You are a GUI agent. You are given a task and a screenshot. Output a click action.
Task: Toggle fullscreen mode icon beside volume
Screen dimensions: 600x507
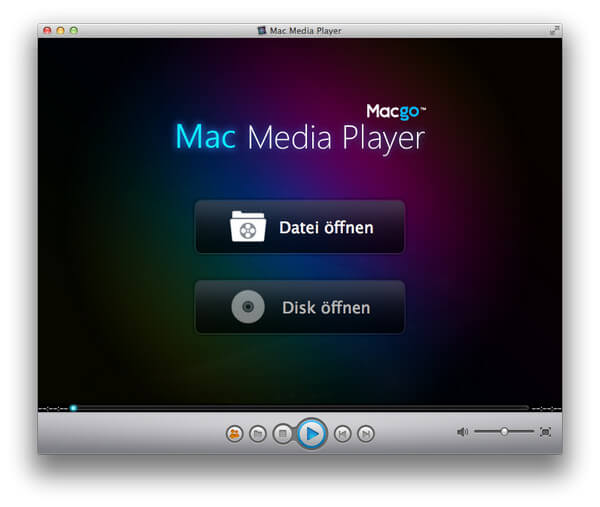pyautogui.click(x=545, y=432)
